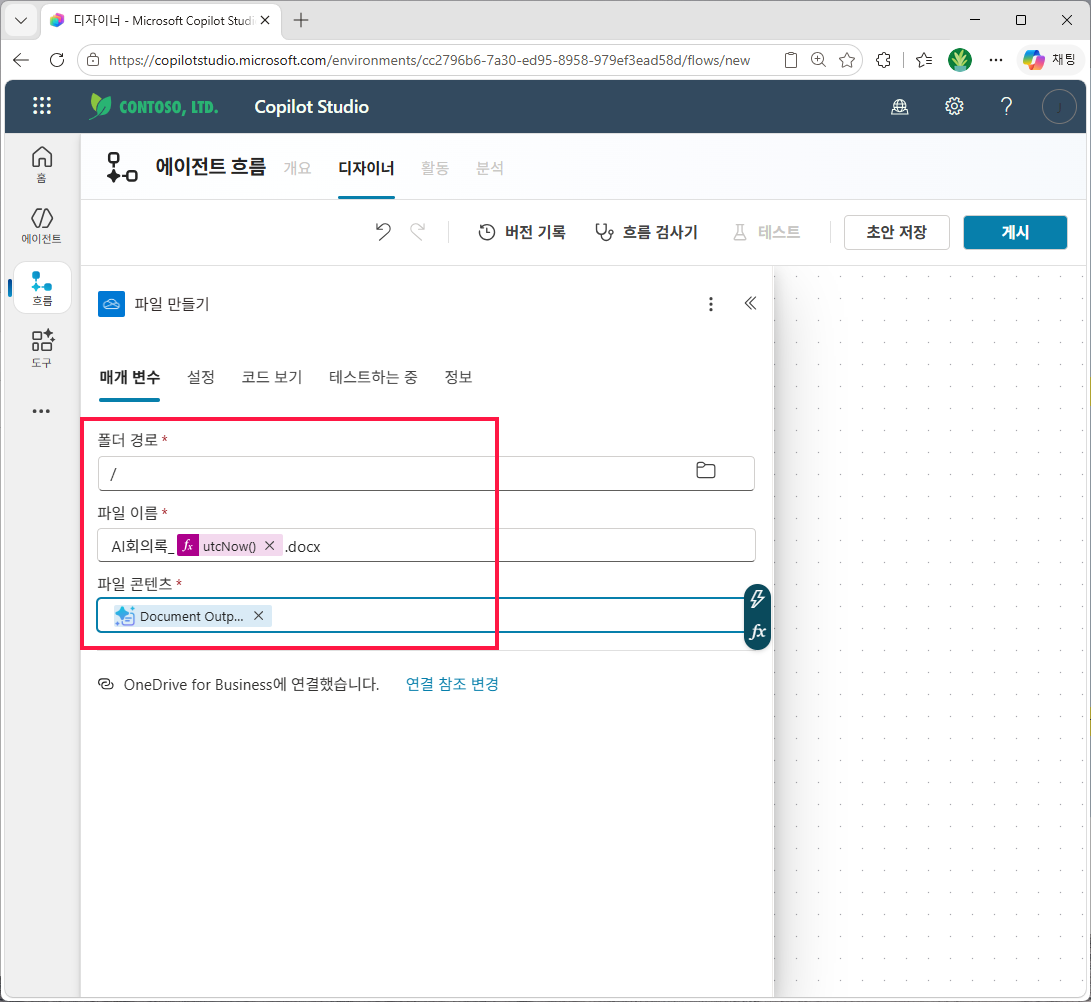Click the Contoso, Ltd. logo
1091x1002 pixels.
(x=154, y=106)
